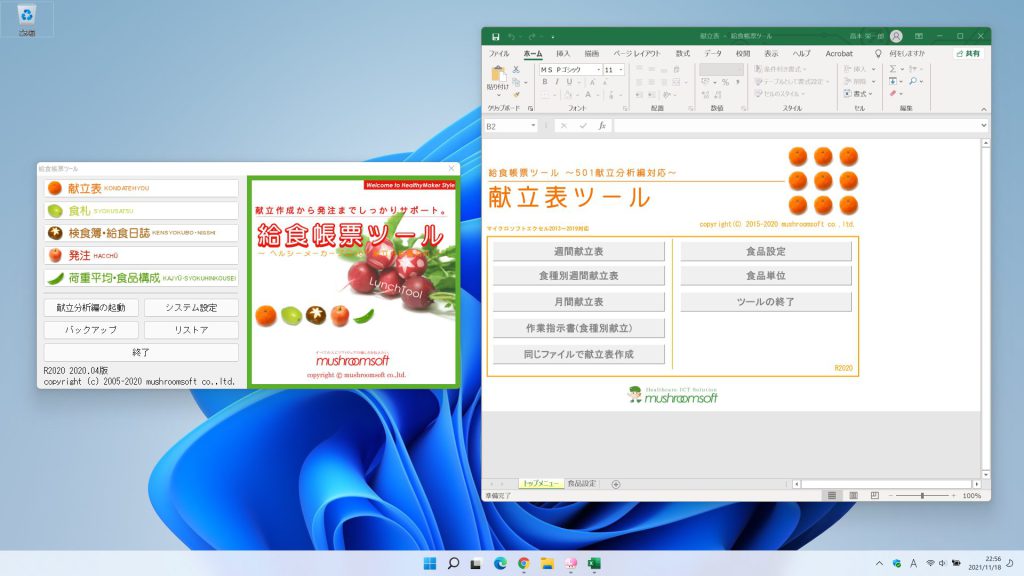Open 献立表 in the 給食帳票ツール launcher
1024x576 pixels.
pos(141,188)
